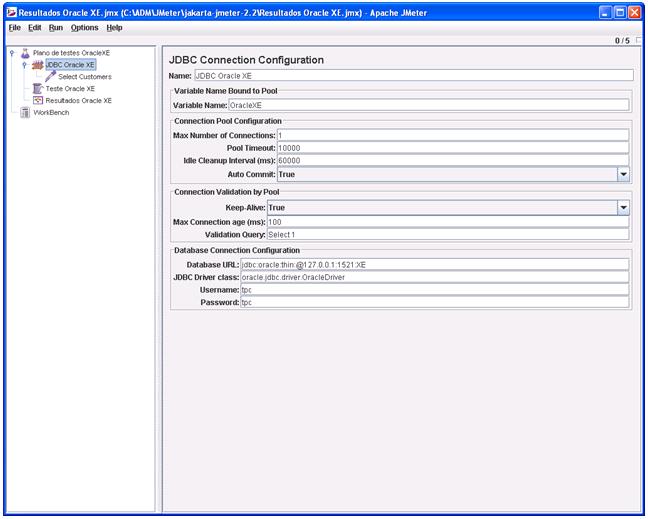Collapse the Plano de testes OracleXE tree node
The width and height of the screenshot is (648, 519).
click(11, 53)
